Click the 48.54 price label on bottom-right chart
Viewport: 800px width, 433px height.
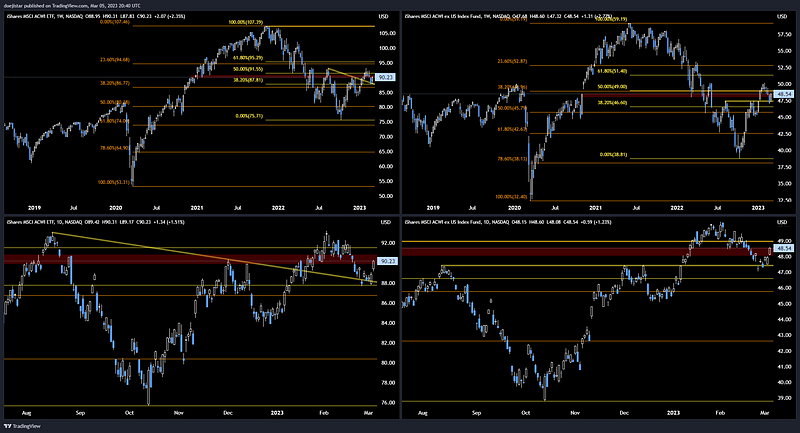pyautogui.click(x=782, y=247)
